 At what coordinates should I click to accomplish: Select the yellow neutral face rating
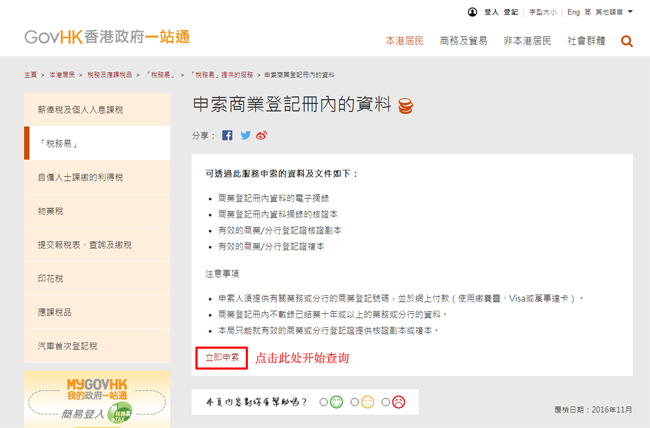(367, 402)
